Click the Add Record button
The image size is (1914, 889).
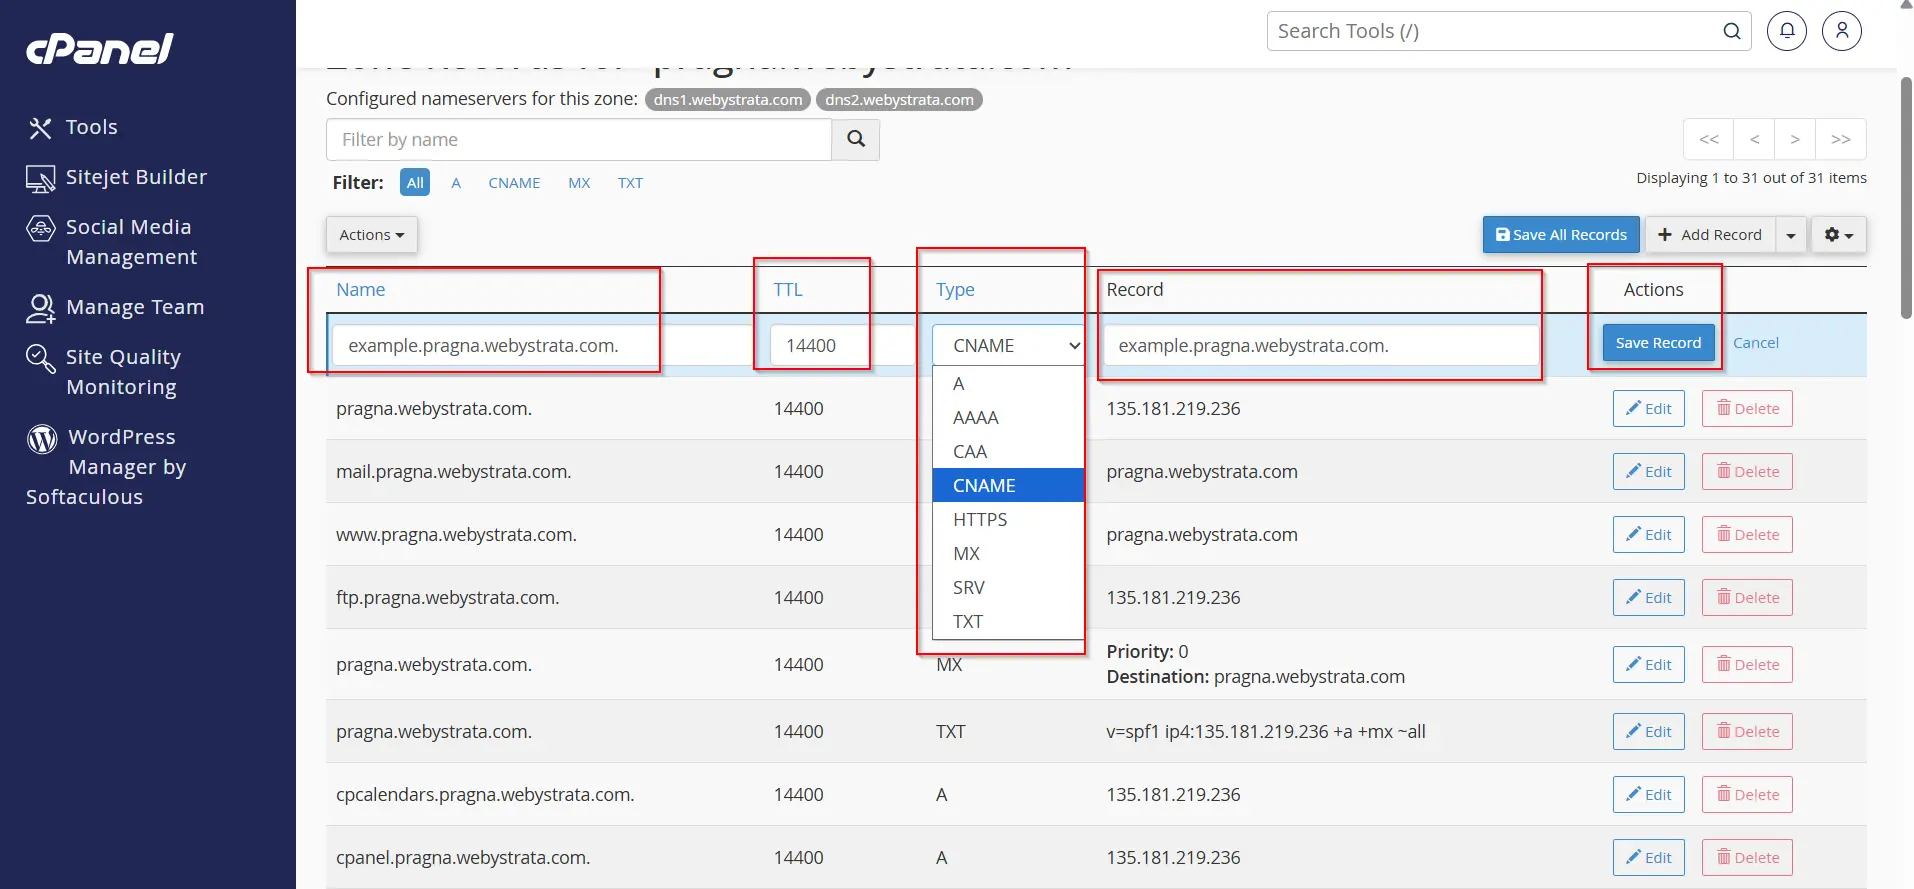pyautogui.click(x=1710, y=235)
